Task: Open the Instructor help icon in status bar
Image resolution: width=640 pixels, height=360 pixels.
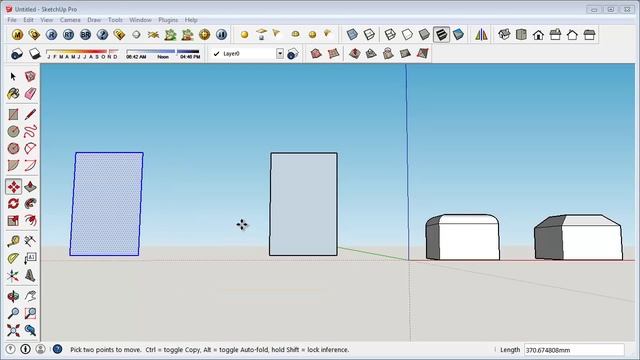Action: pos(57,349)
